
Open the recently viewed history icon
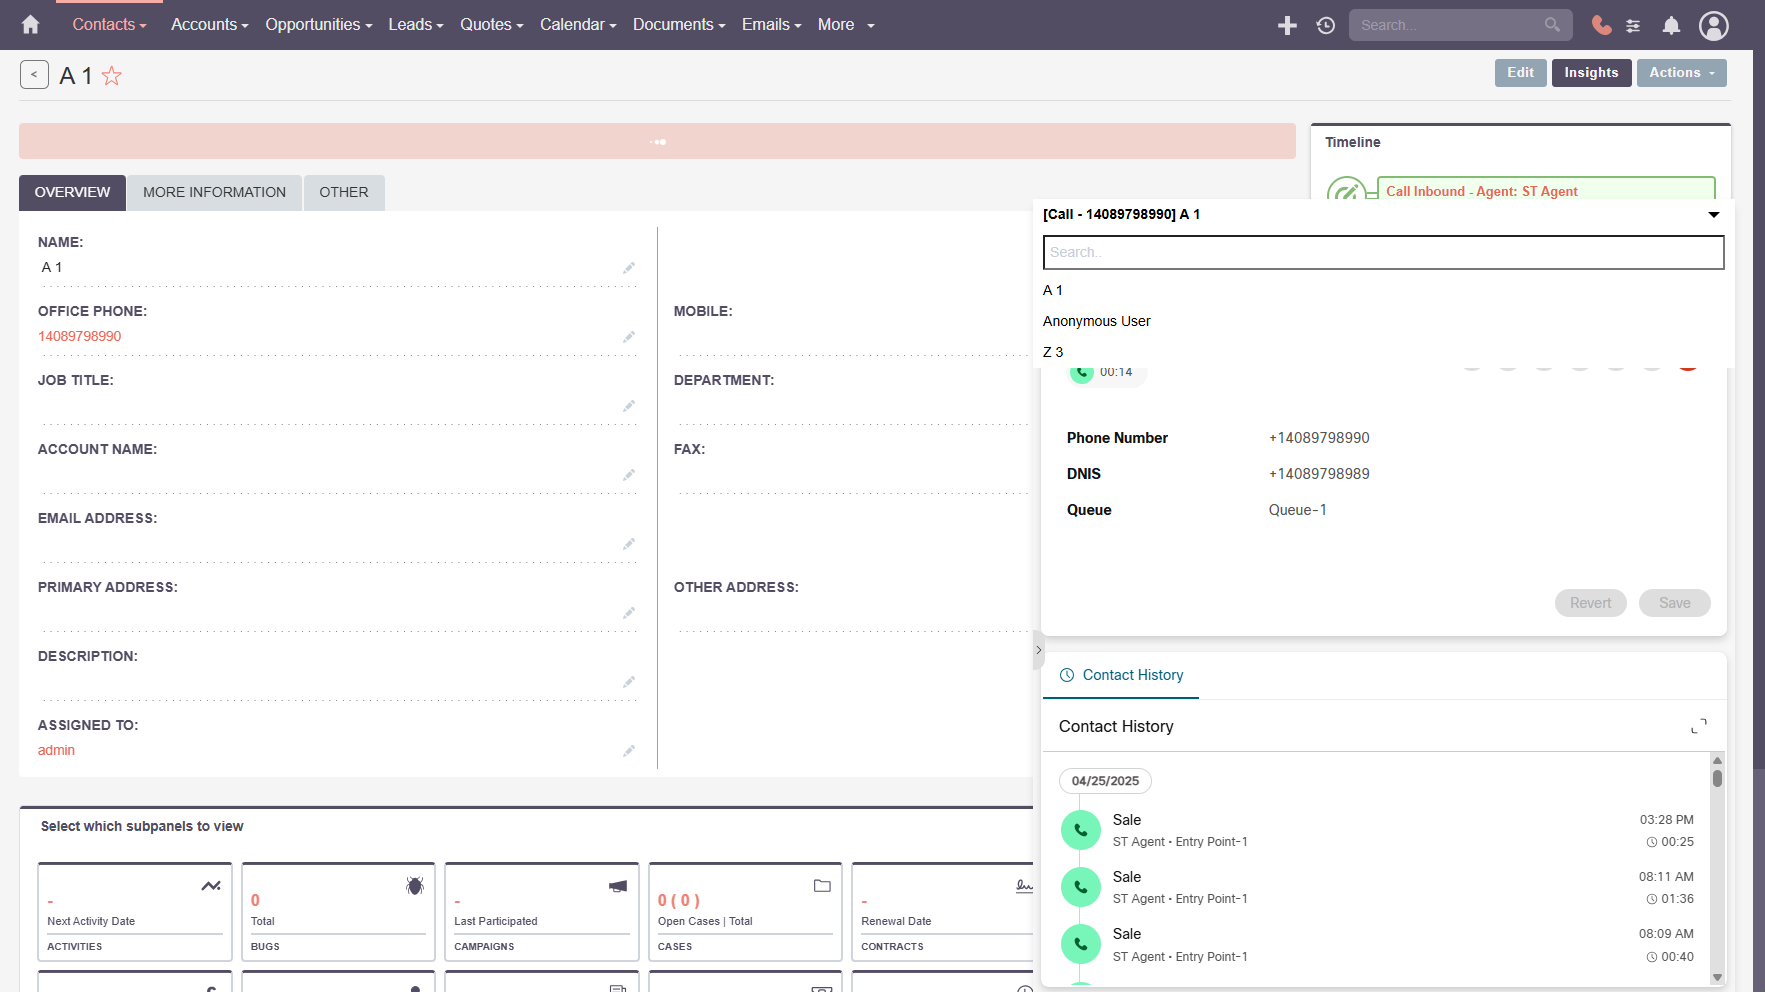pyautogui.click(x=1325, y=25)
